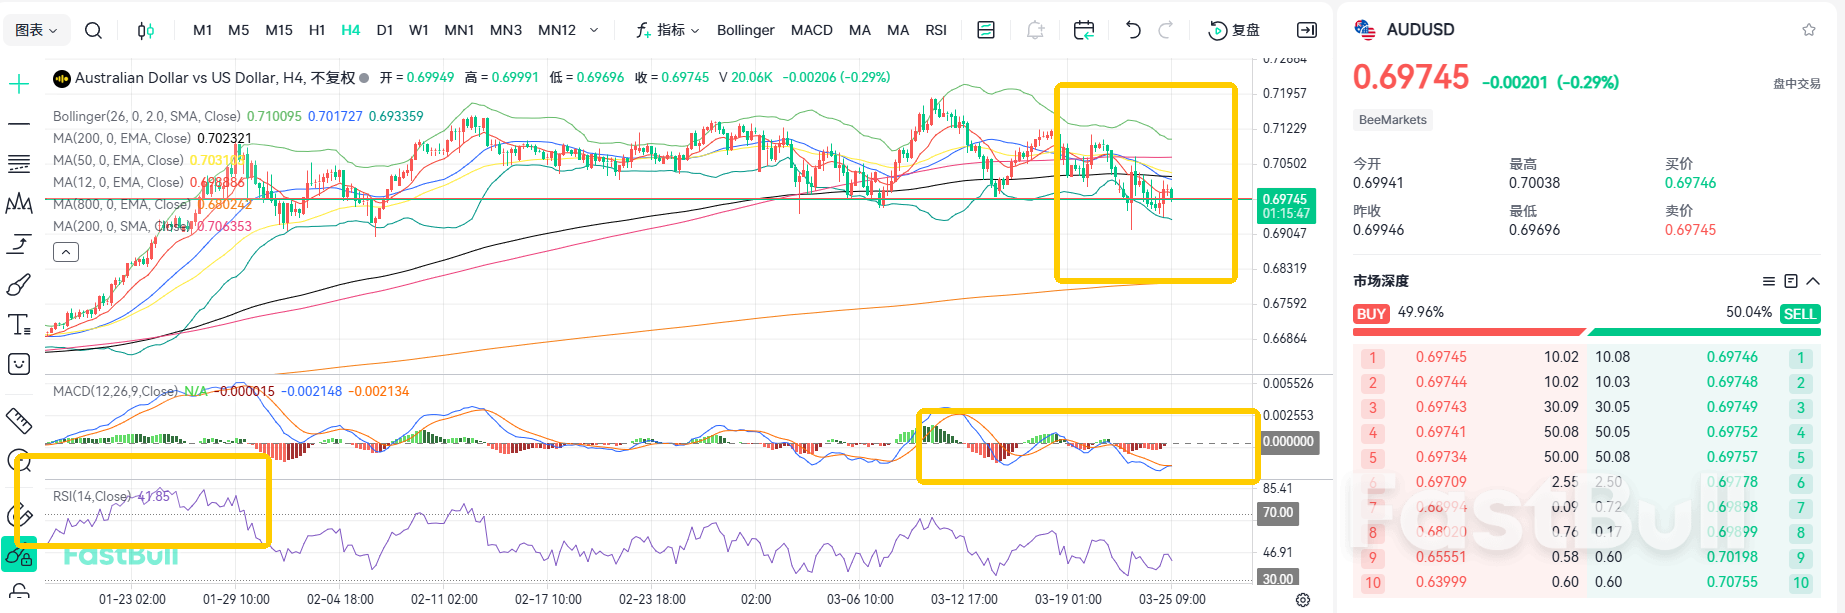Click MA(200, 0, SMA, Close) legend
Viewport: 1845px width, 613px height.
coord(122,226)
